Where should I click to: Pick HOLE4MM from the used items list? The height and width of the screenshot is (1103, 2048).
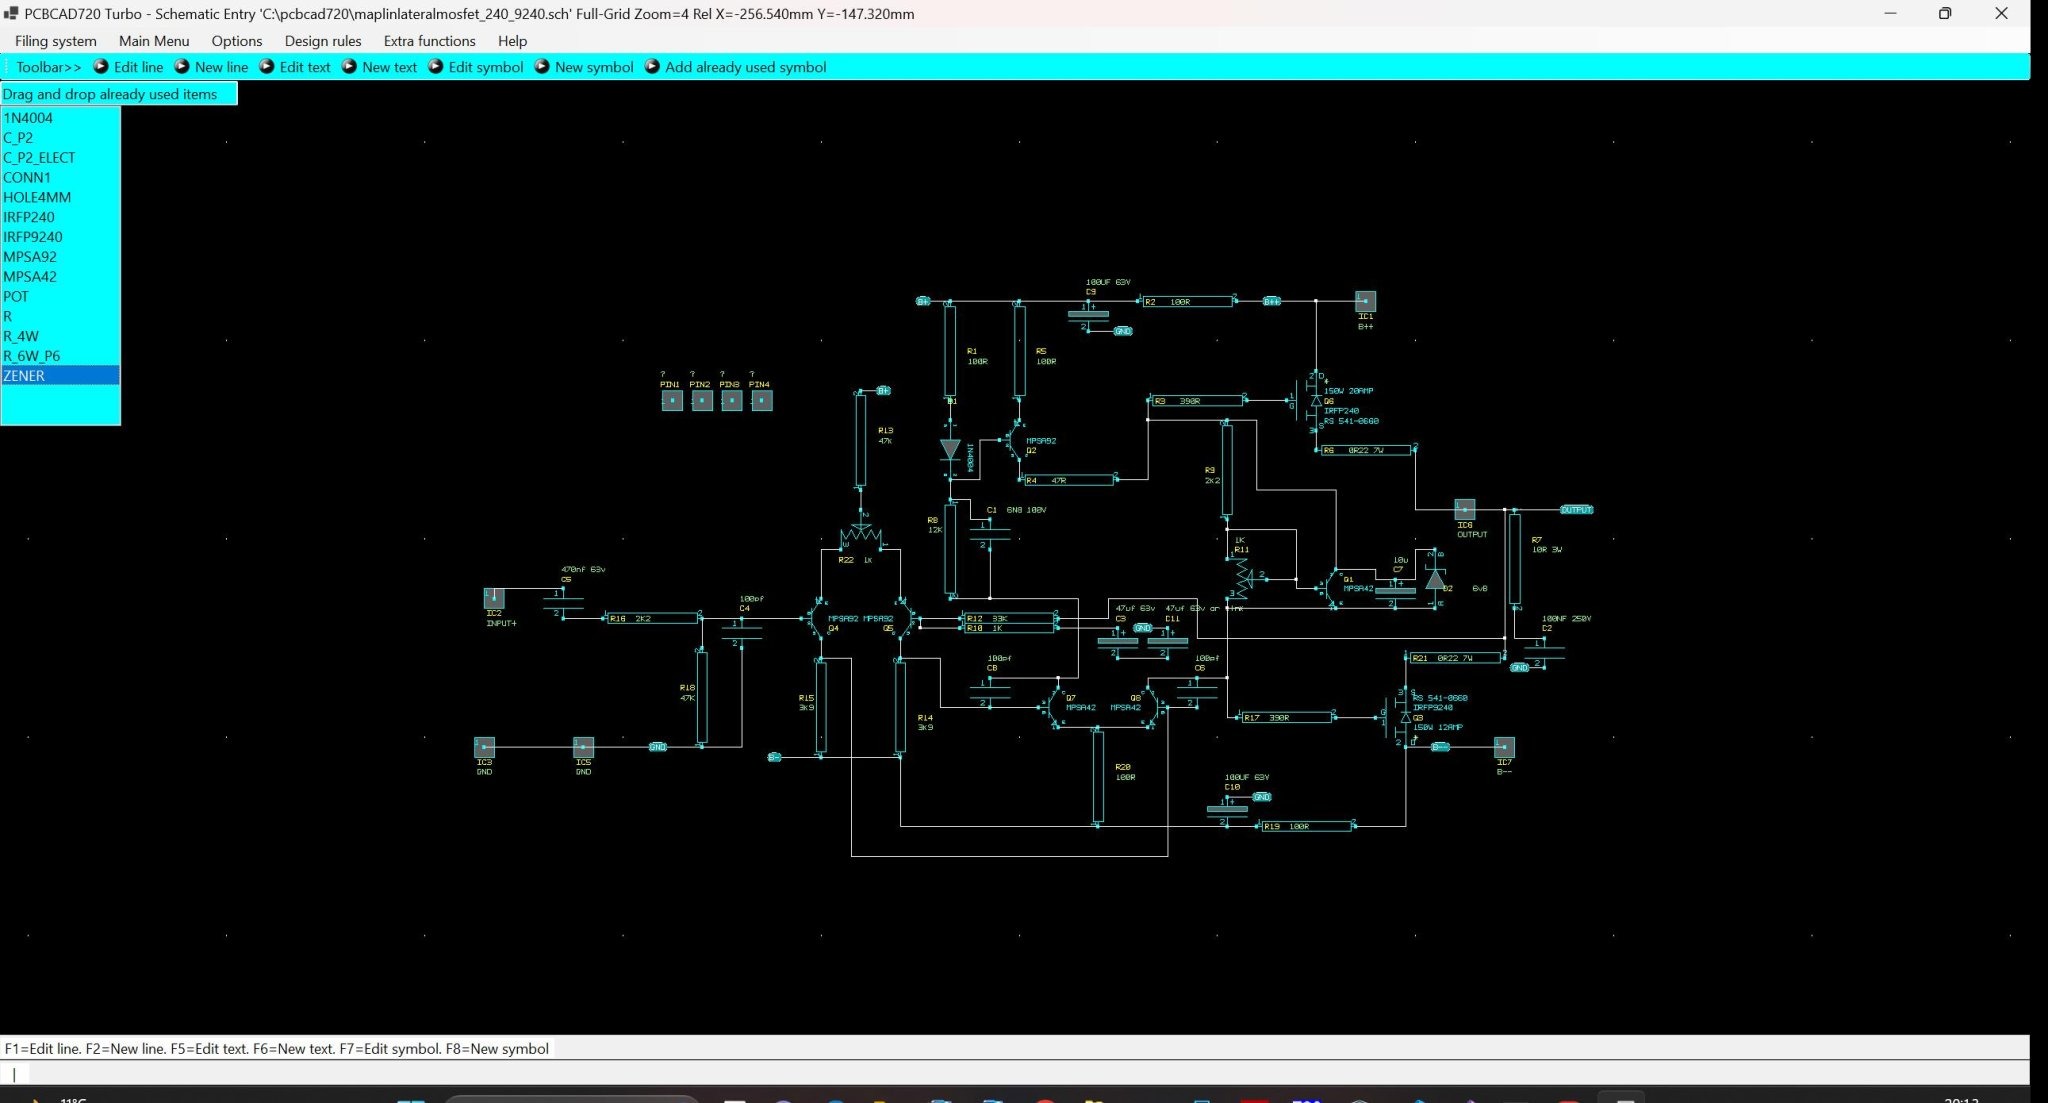click(60, 197)
